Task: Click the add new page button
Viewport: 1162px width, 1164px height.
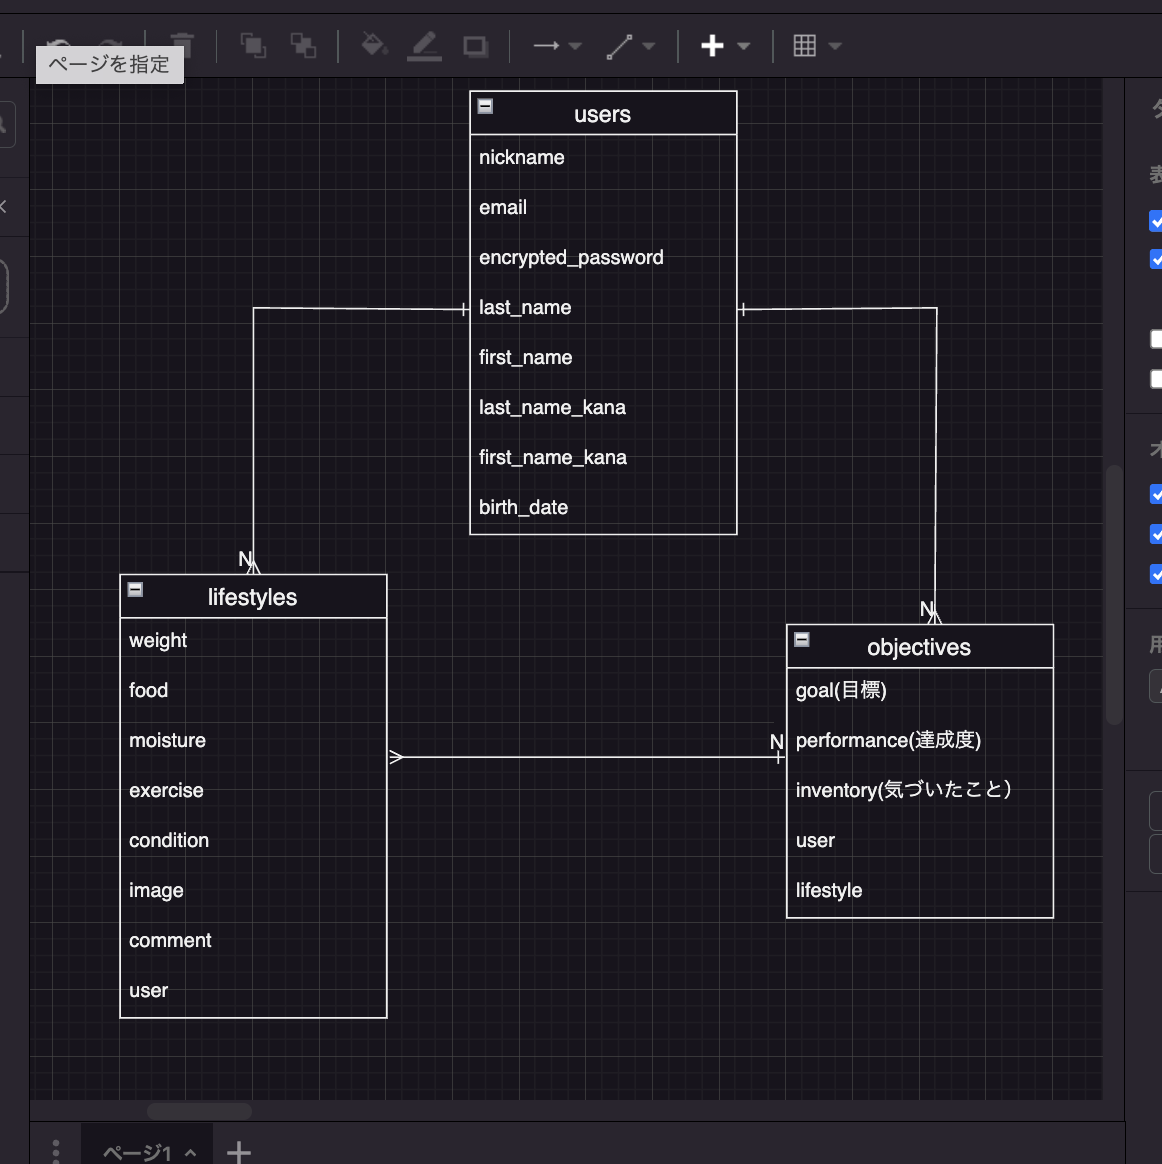Action: tap(238, 1152)
